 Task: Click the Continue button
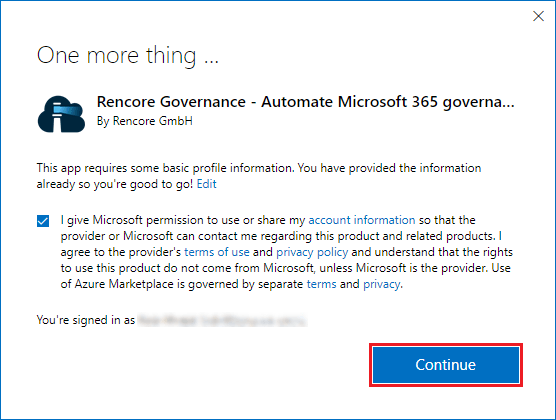pyautogui.click(x=446, y=365)
